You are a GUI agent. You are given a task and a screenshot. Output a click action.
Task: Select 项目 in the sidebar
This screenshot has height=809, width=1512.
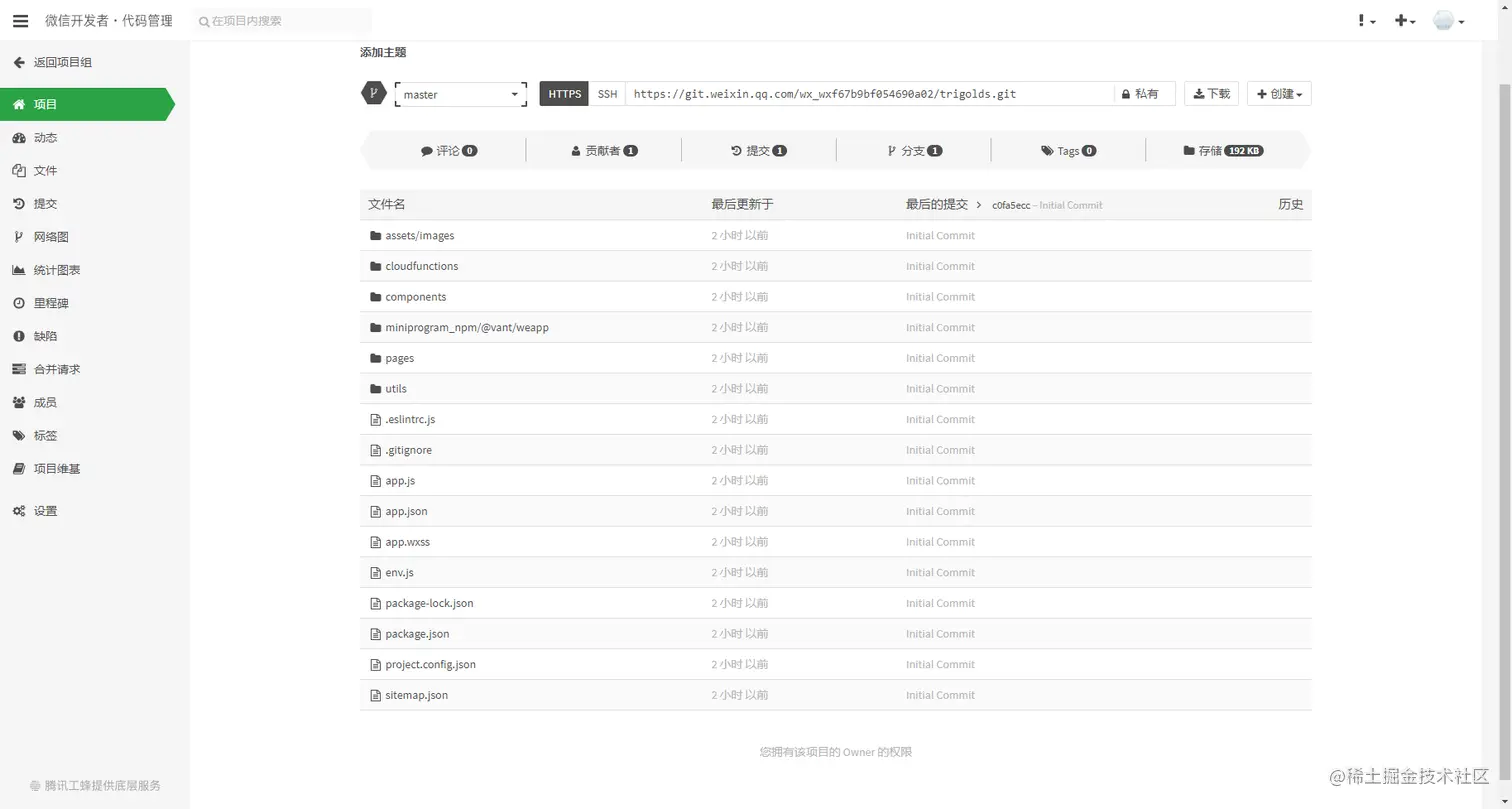[x=87, y=104]
